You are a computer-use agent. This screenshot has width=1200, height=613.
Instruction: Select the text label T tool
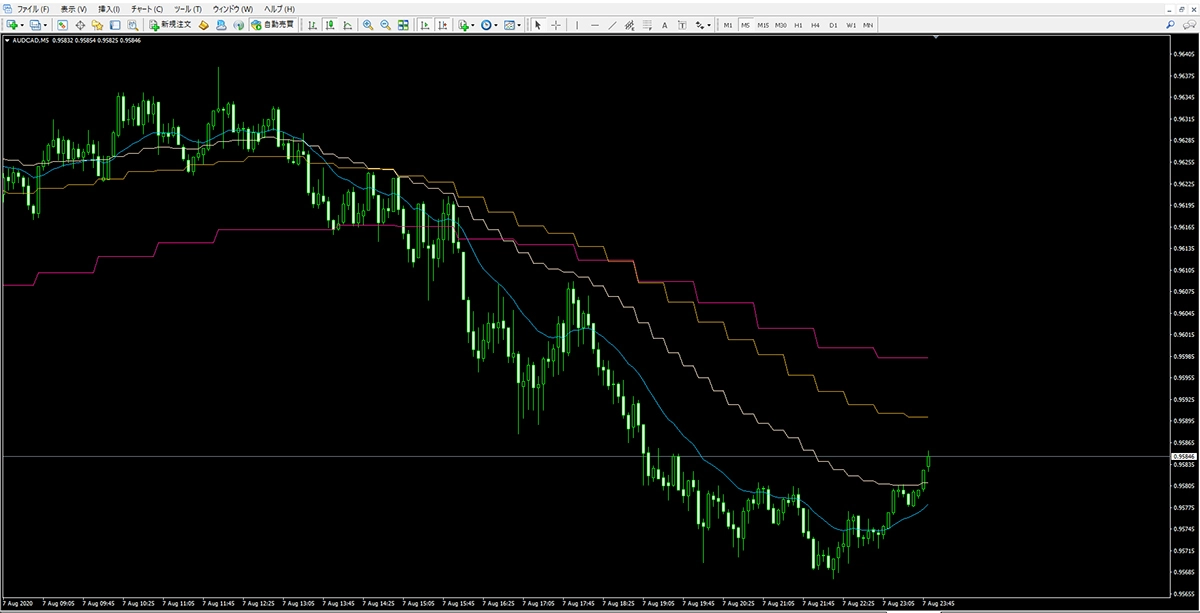pyautogui.click(x=682, y=24)
